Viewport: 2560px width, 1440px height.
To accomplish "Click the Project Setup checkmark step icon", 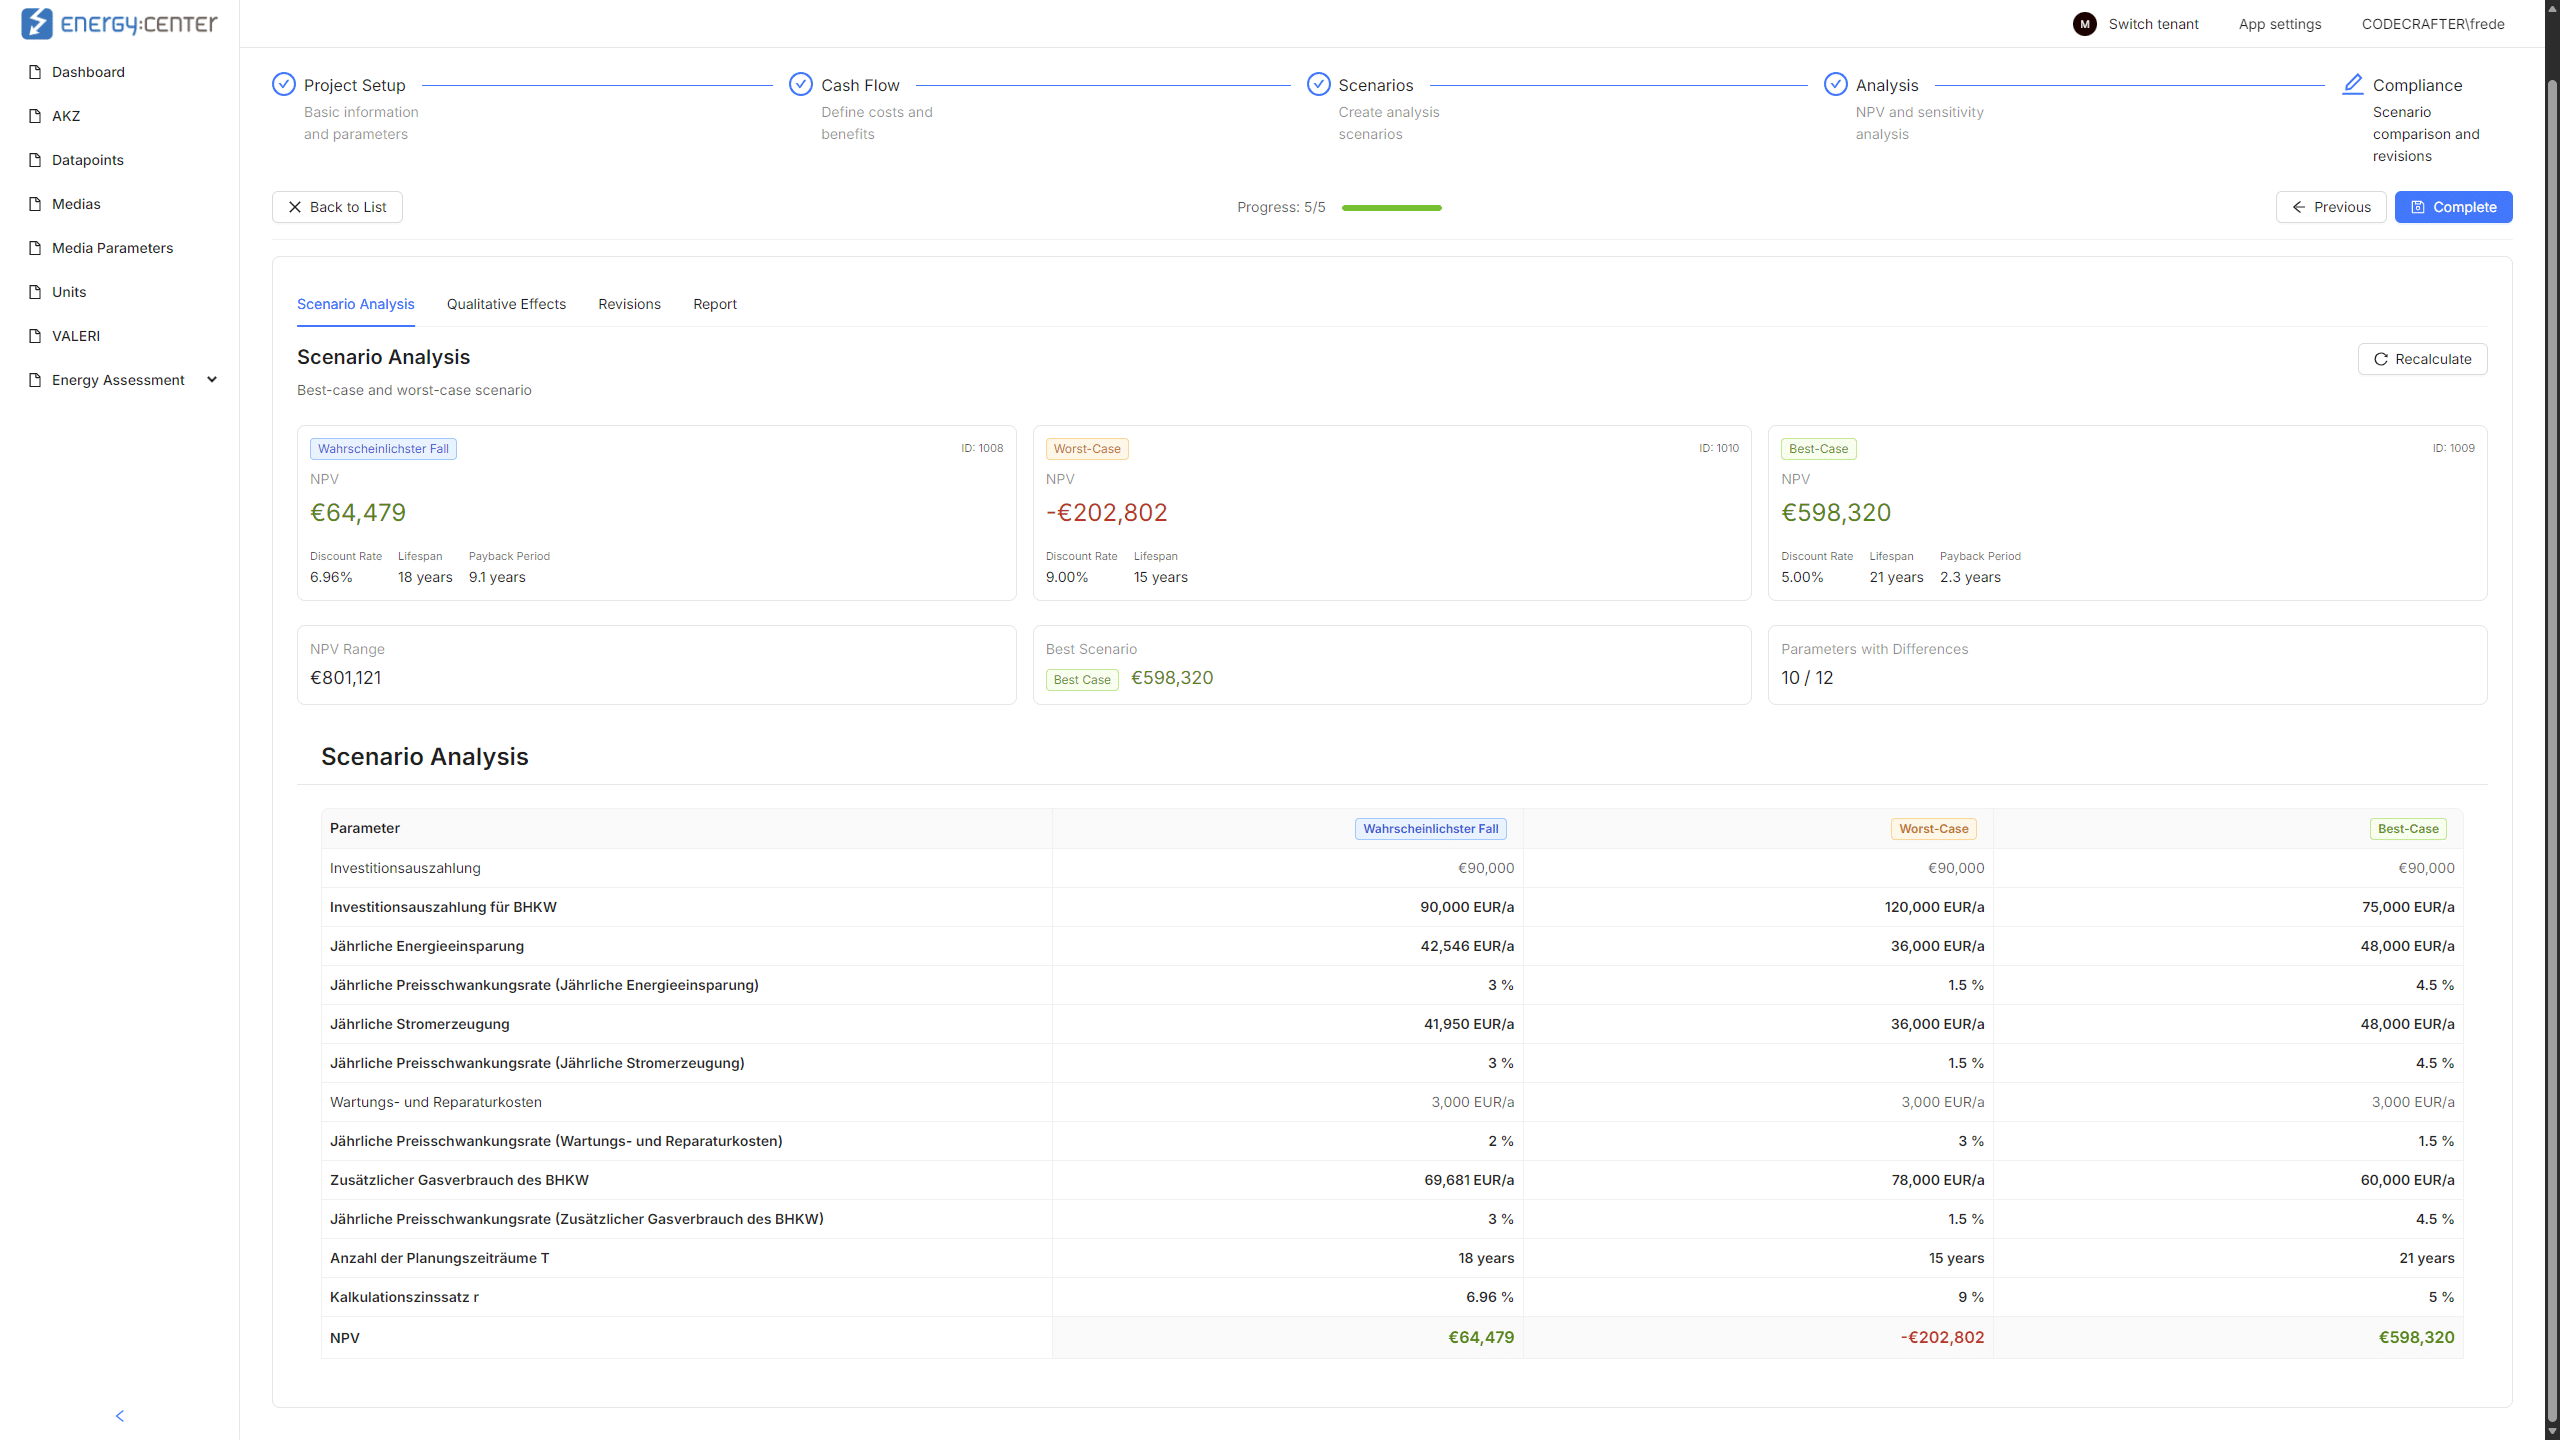I will click(x=284, y=84).
